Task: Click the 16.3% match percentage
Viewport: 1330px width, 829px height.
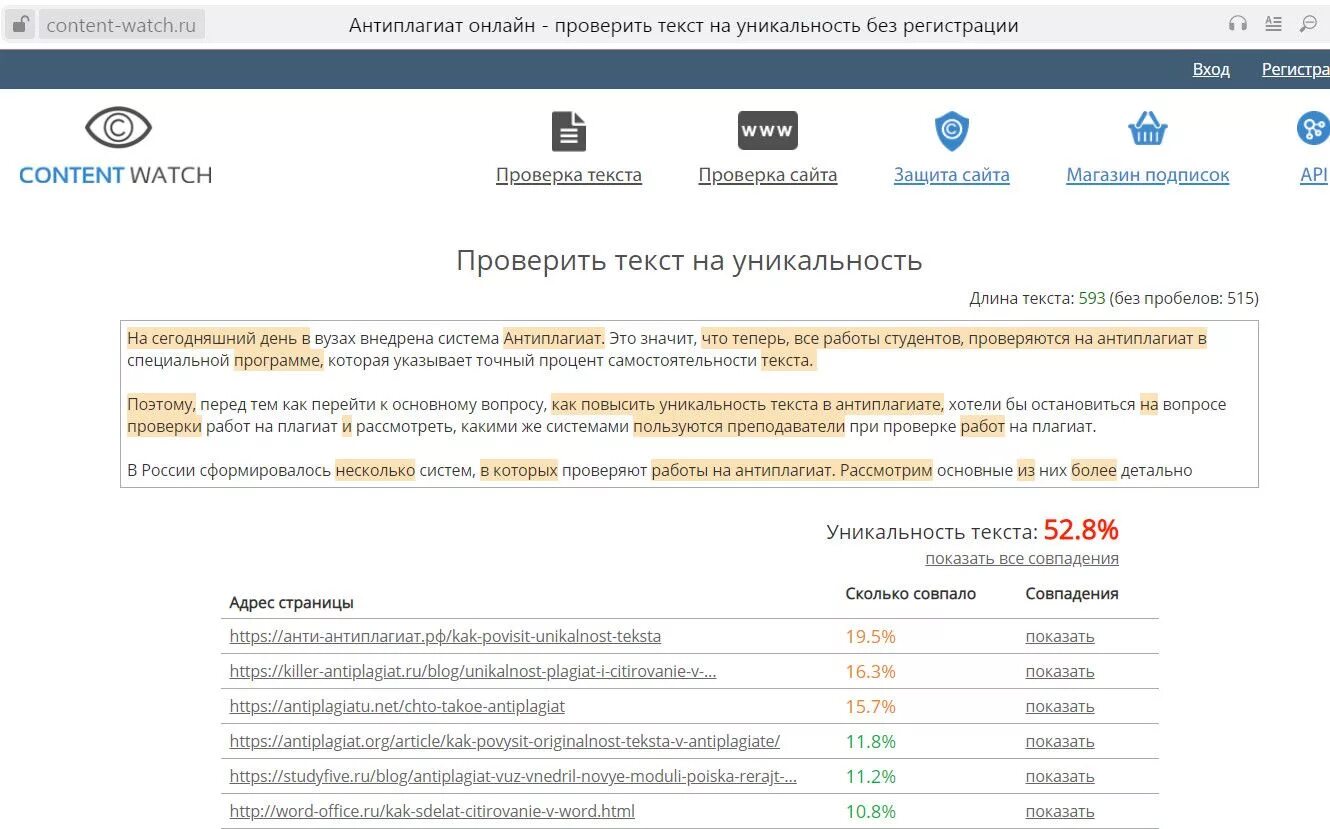Action: pos(870,671)
